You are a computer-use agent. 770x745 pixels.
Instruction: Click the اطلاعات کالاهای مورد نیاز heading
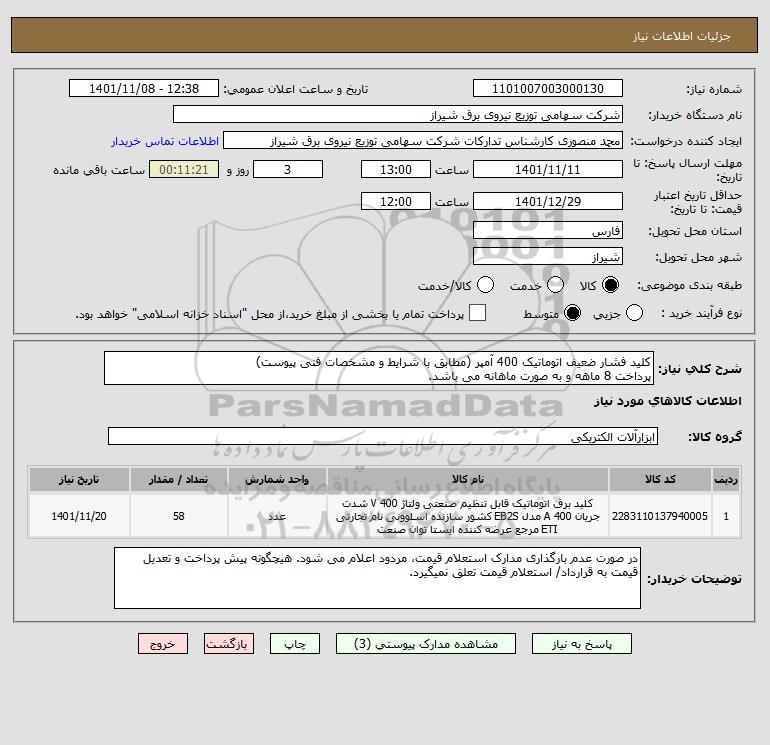pos(667,401)
